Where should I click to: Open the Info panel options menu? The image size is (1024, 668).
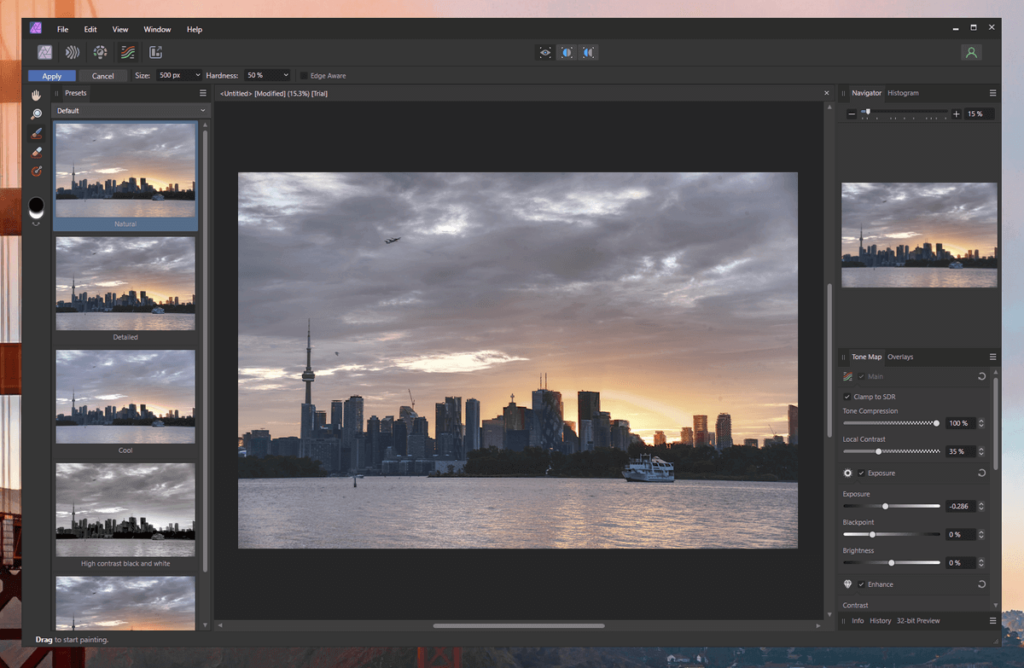993,621
